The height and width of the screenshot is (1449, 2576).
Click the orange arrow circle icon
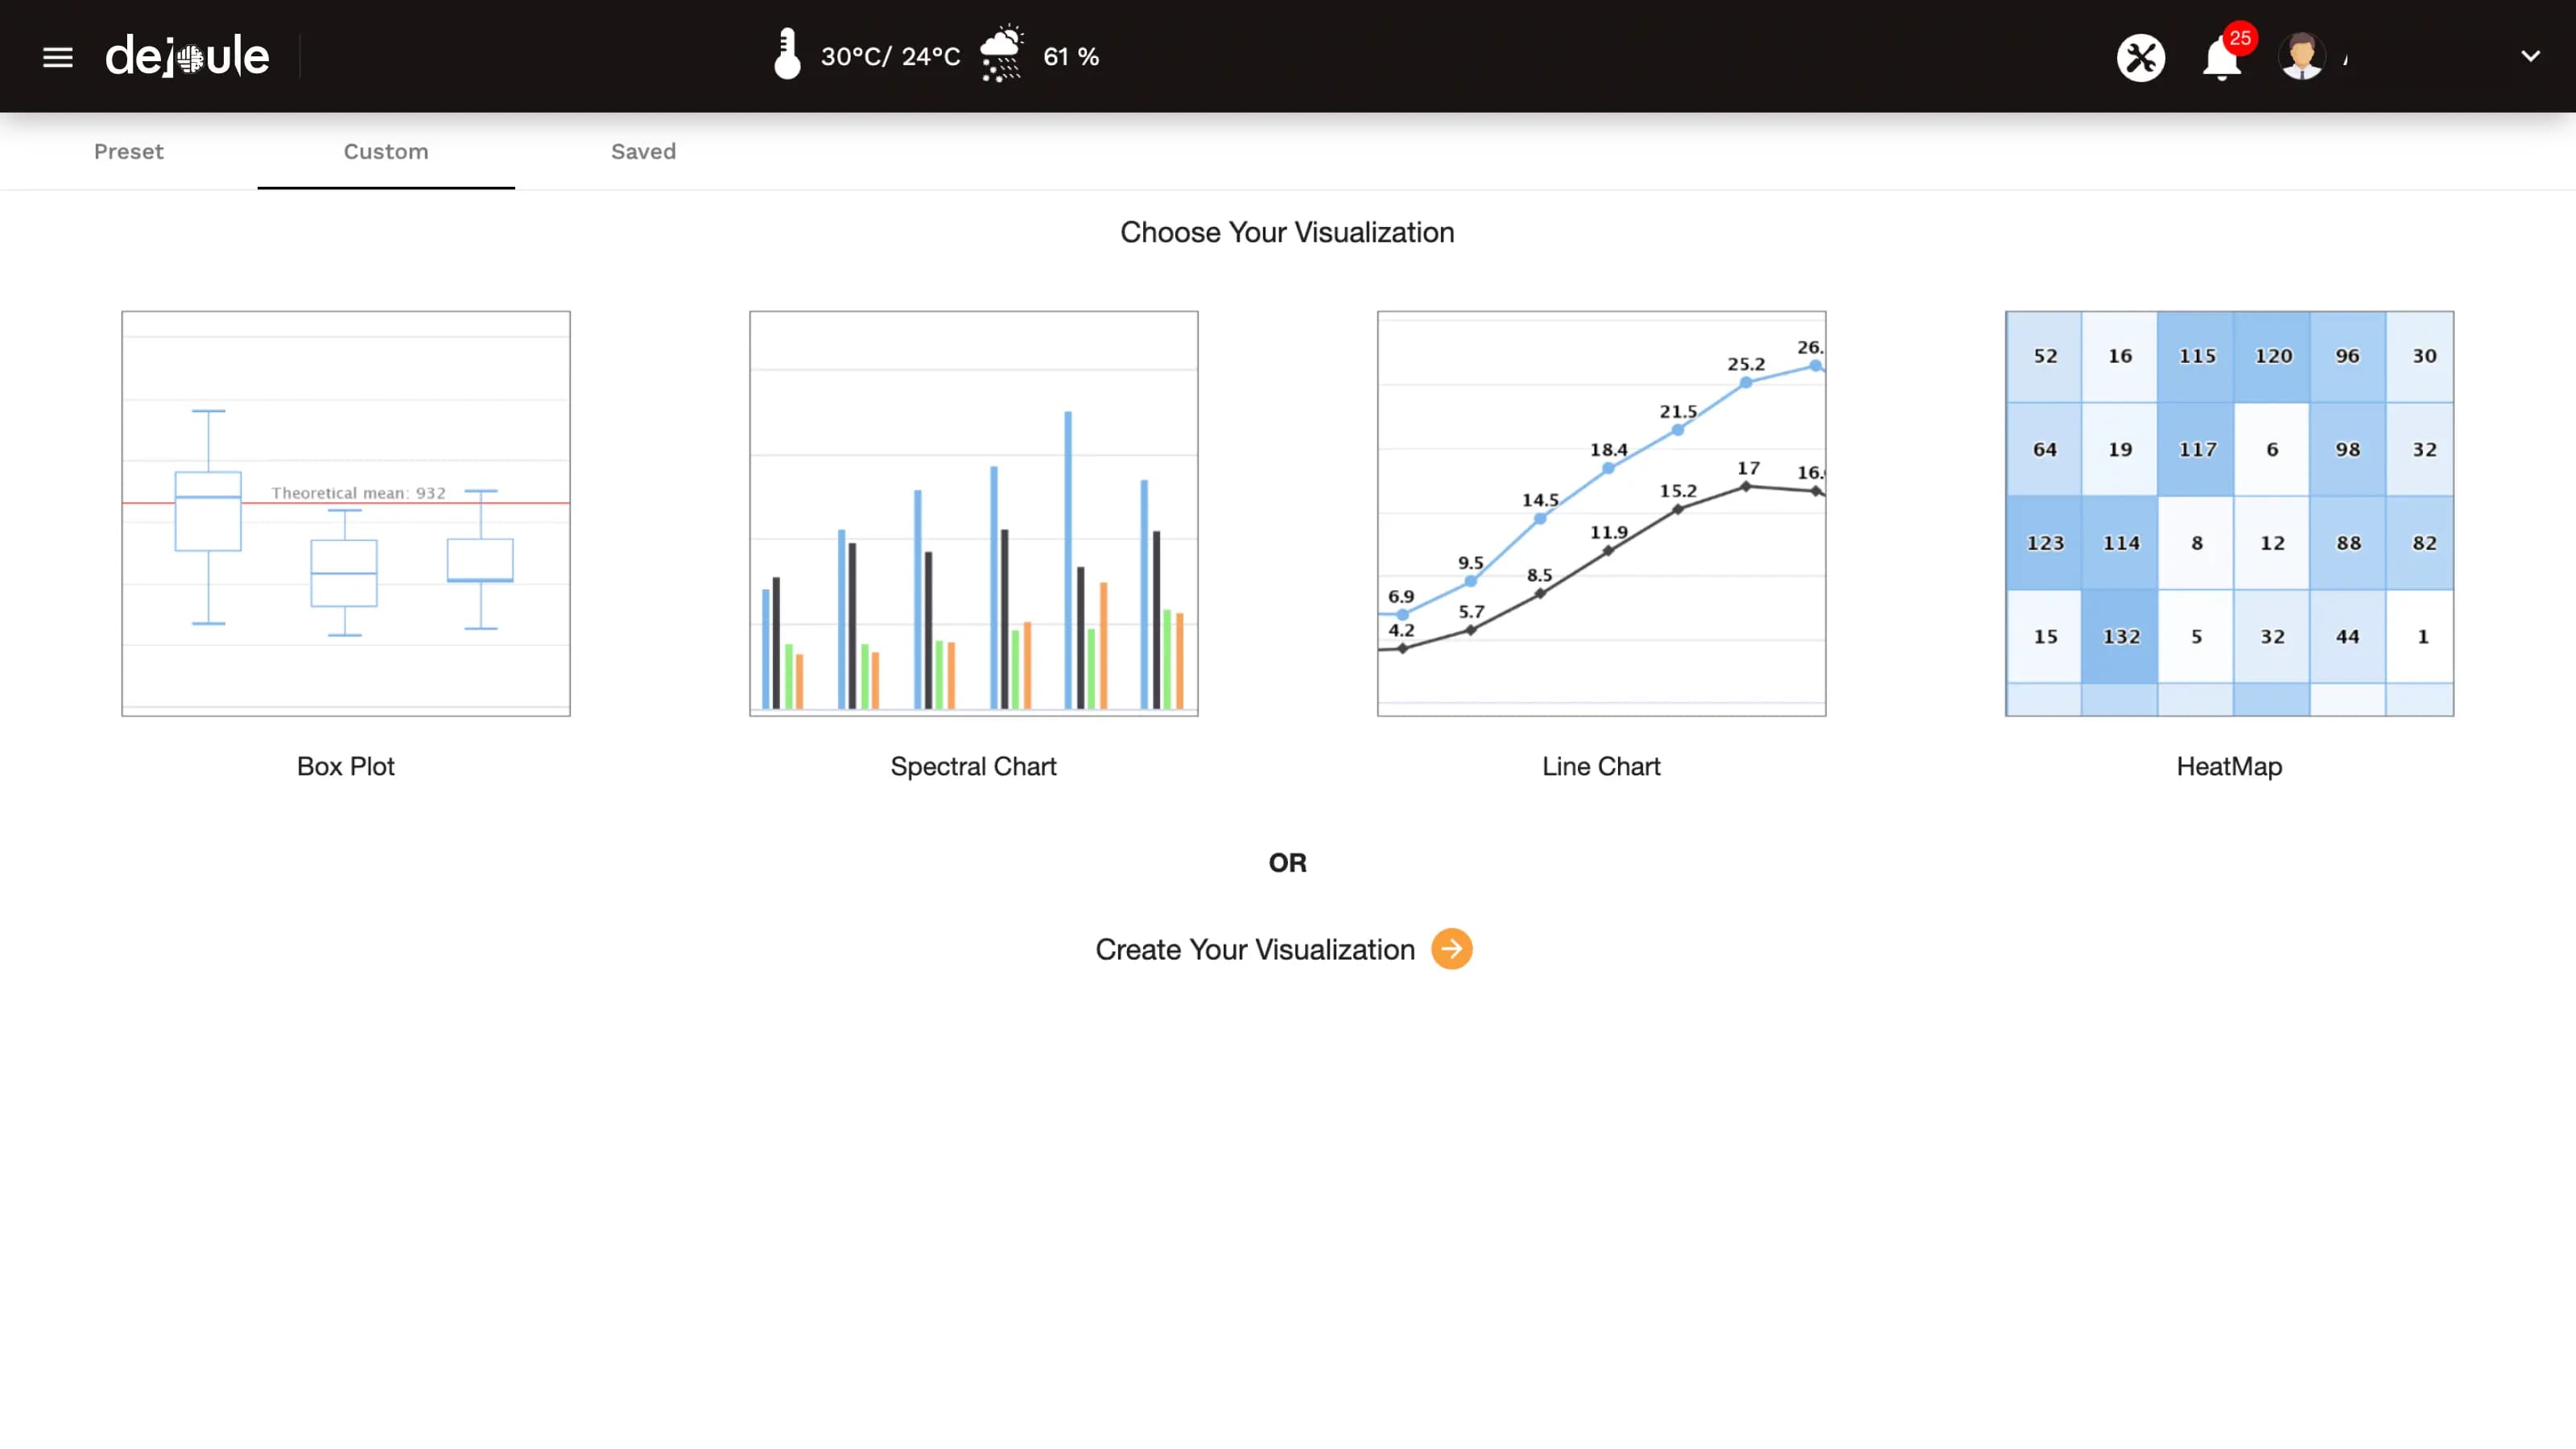click(x=1451, y=949)
